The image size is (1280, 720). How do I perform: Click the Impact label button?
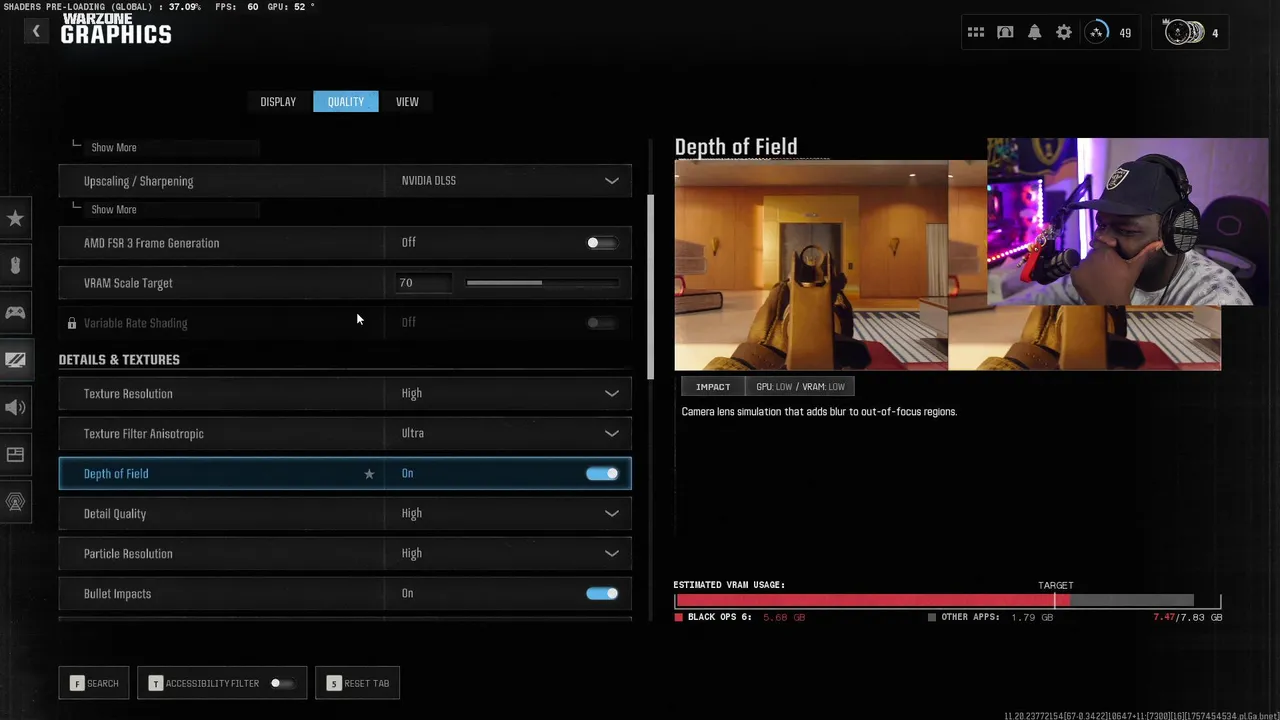(713, 387)
